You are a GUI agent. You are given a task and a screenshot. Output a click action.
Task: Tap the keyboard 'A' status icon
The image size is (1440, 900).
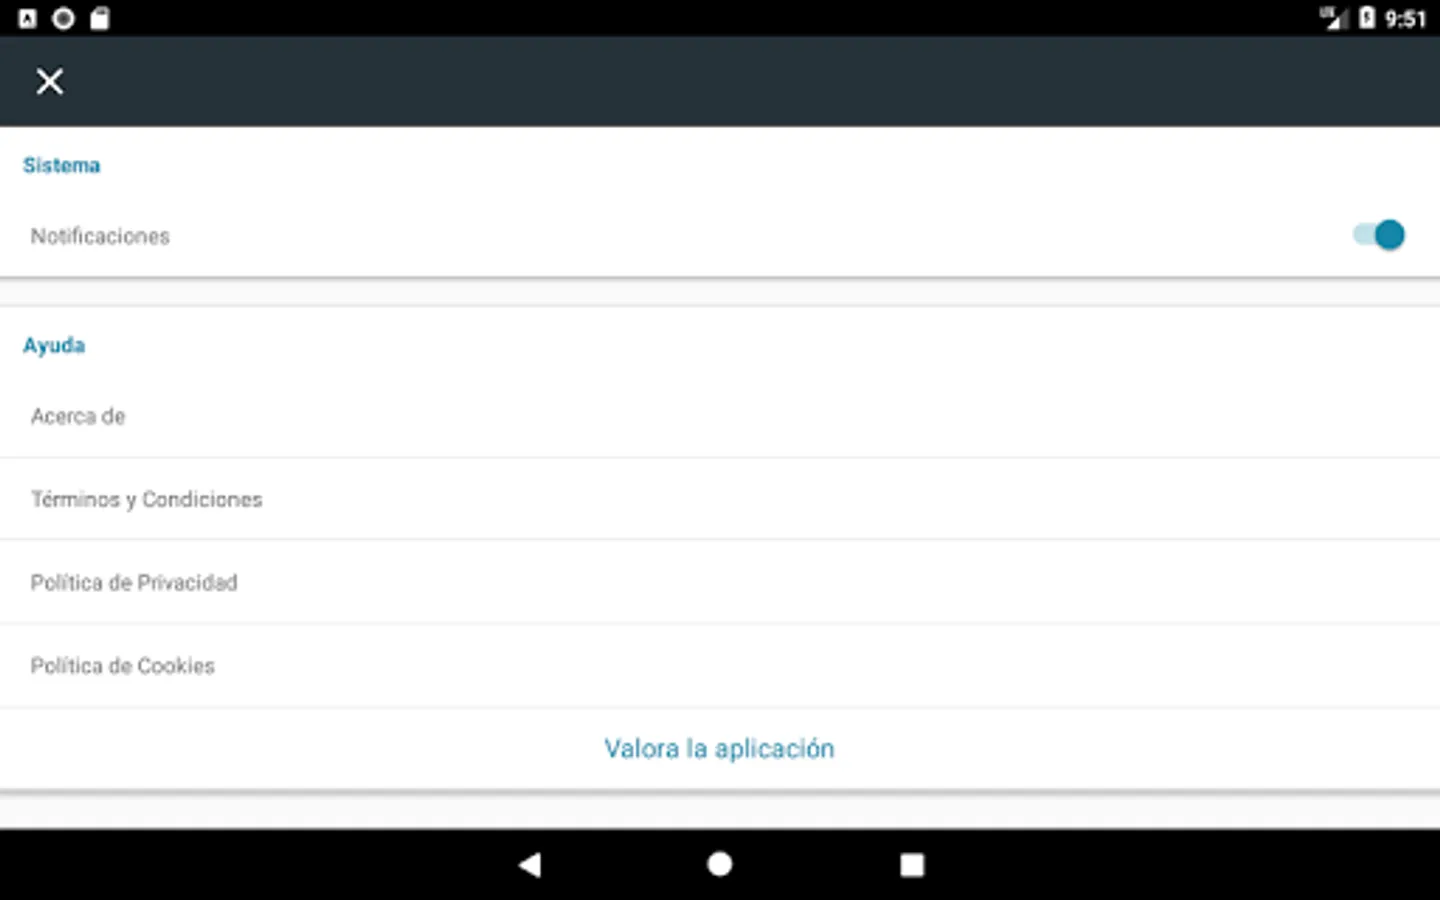[x=28, y=18]
